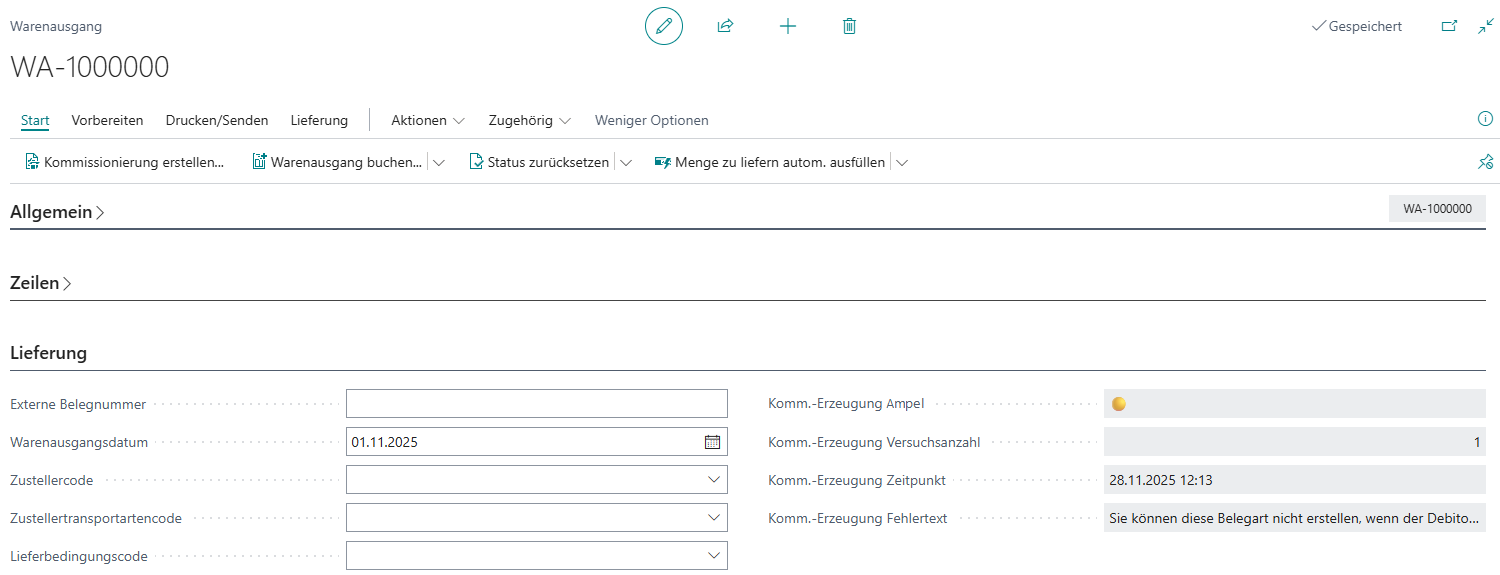
Task: Collapse the Lieferung section header
Action: tap(48, 353)
